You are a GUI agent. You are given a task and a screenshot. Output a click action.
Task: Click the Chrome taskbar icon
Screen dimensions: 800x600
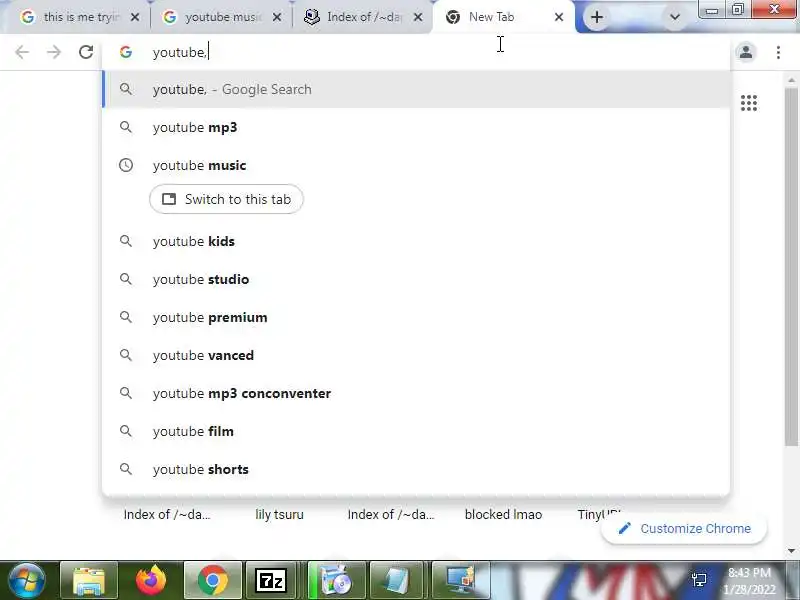[x=213, y=581]
